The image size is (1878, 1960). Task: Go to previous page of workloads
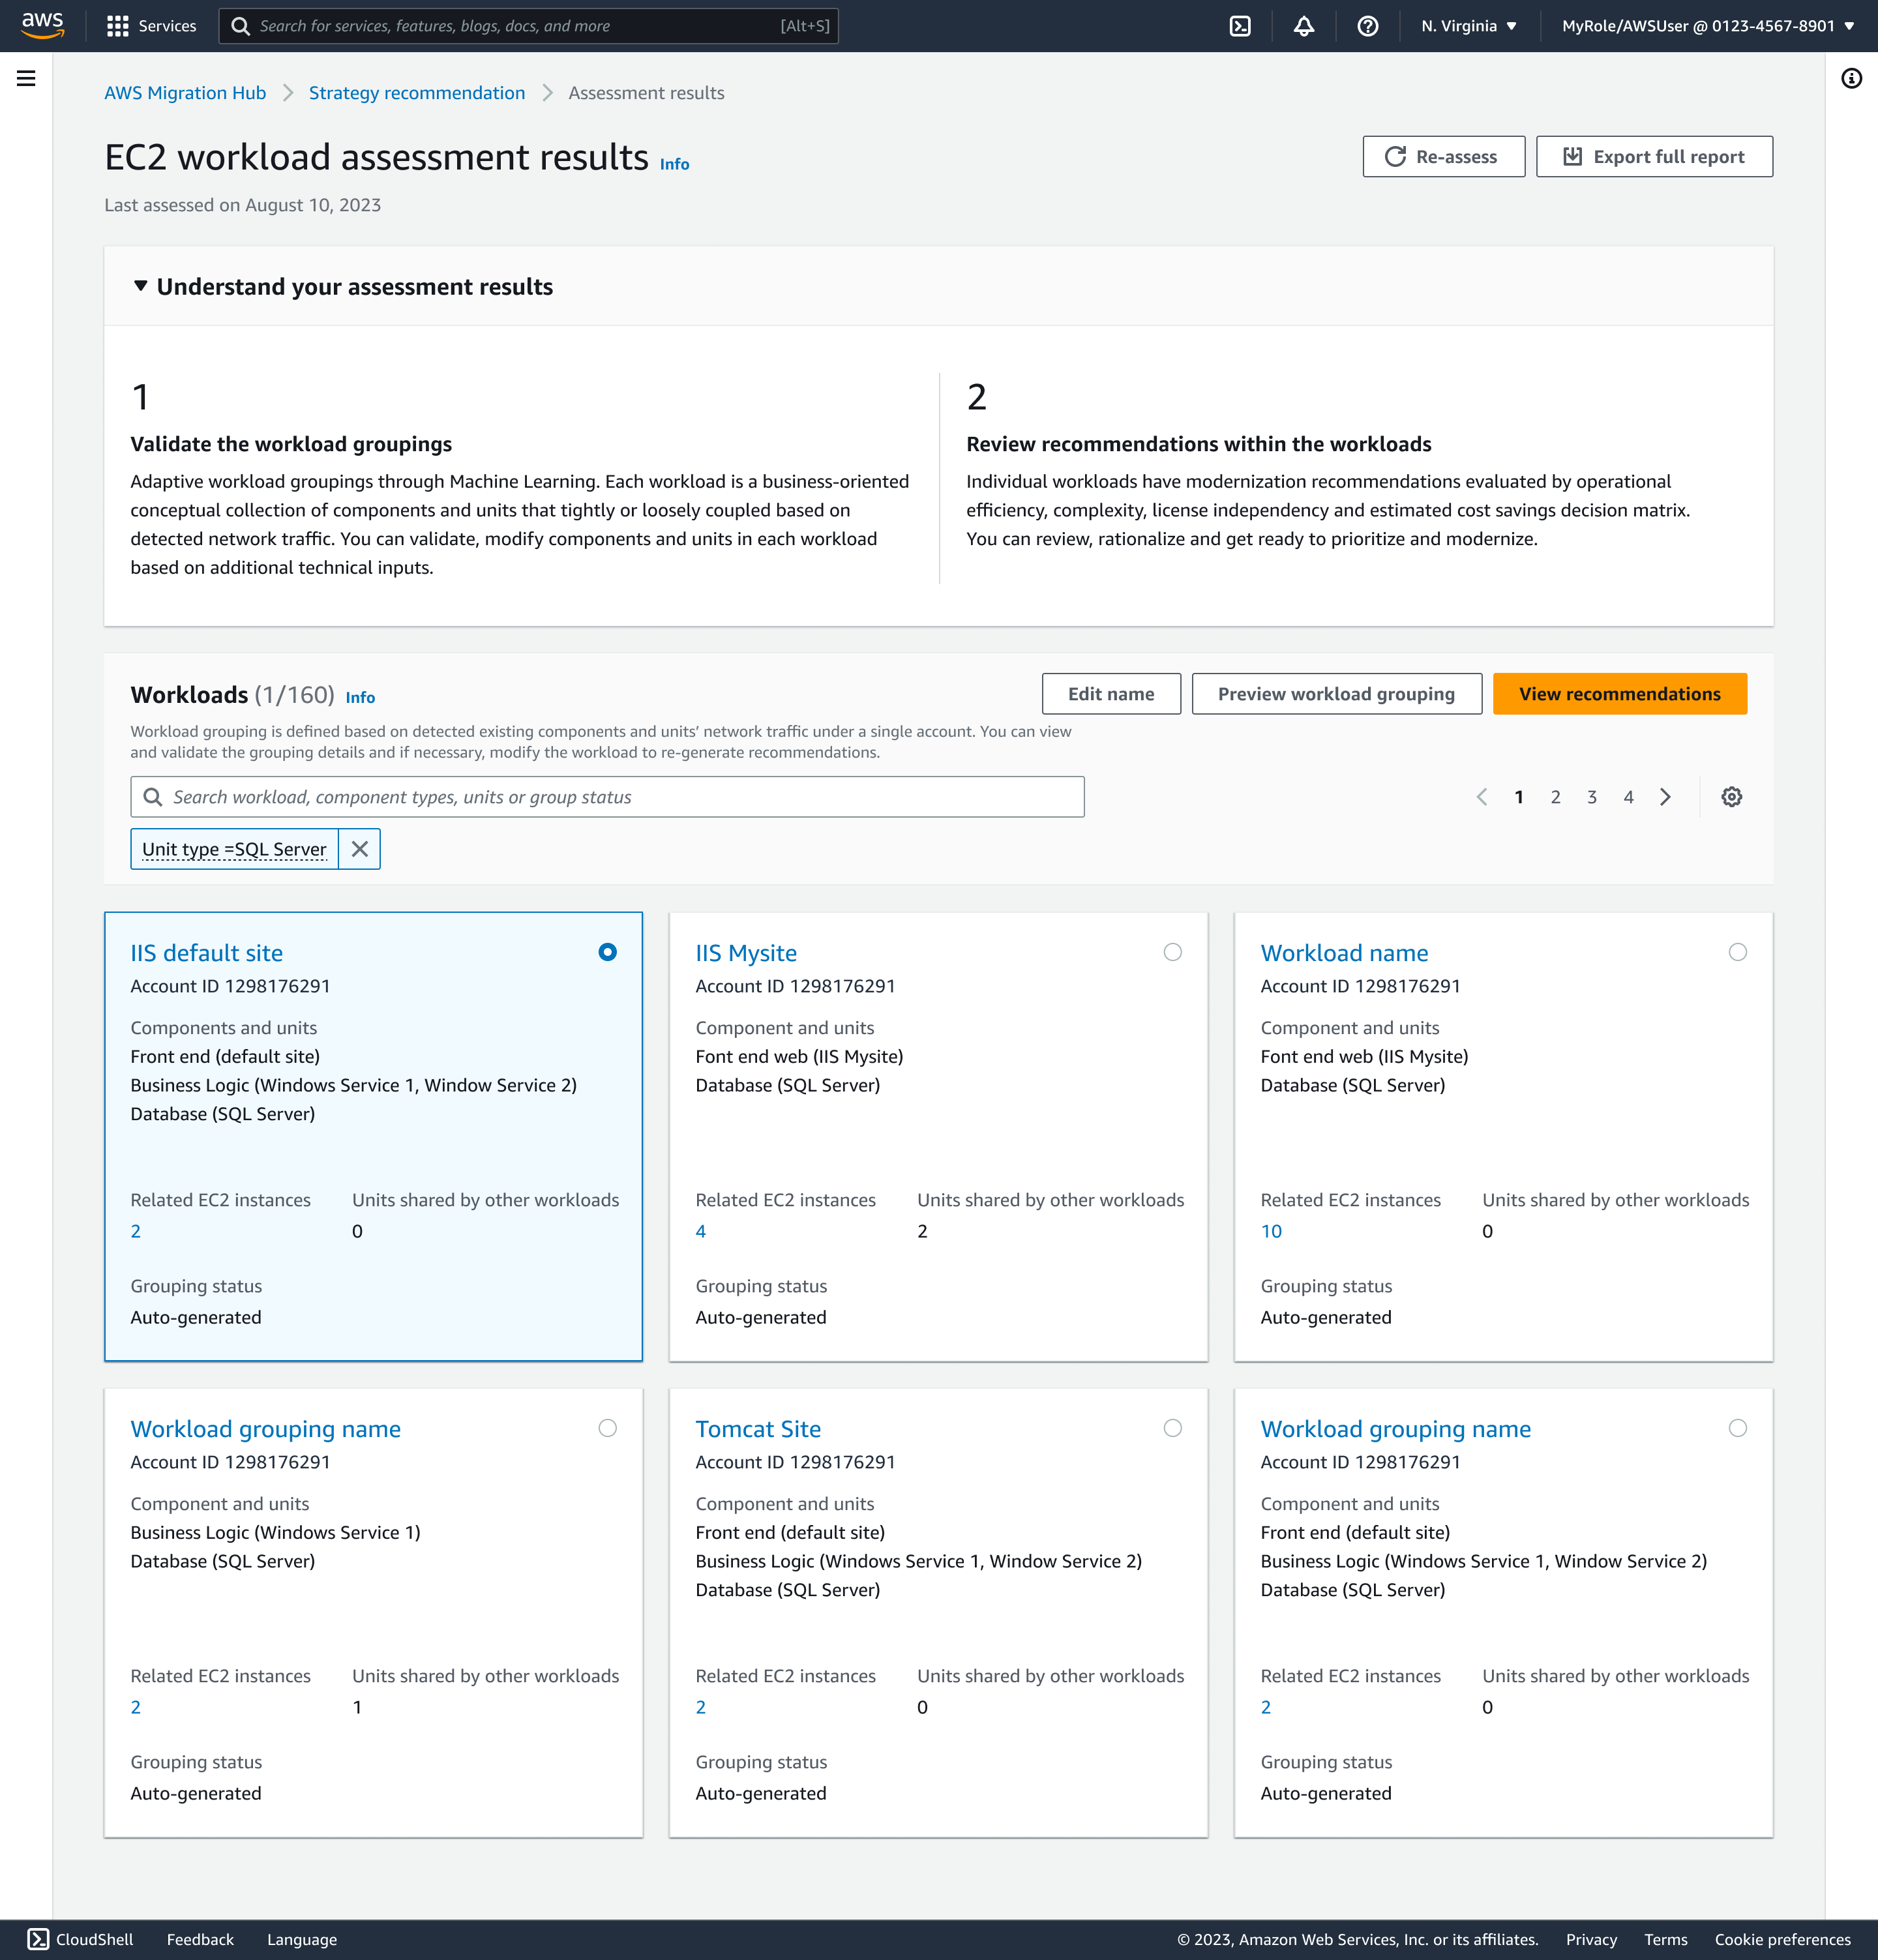(1482, 797)
